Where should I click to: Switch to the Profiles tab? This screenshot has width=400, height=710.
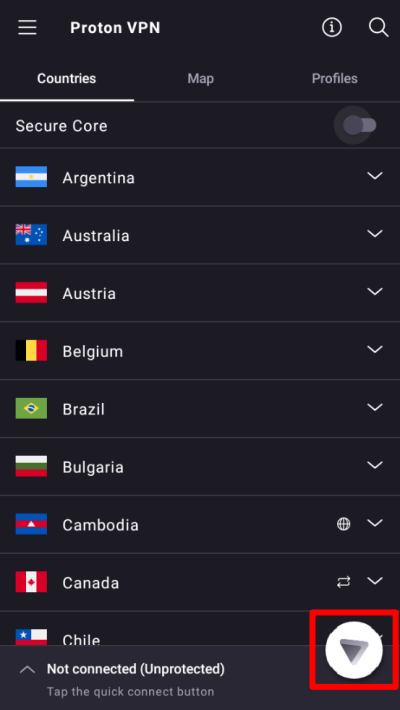point(334,78)
